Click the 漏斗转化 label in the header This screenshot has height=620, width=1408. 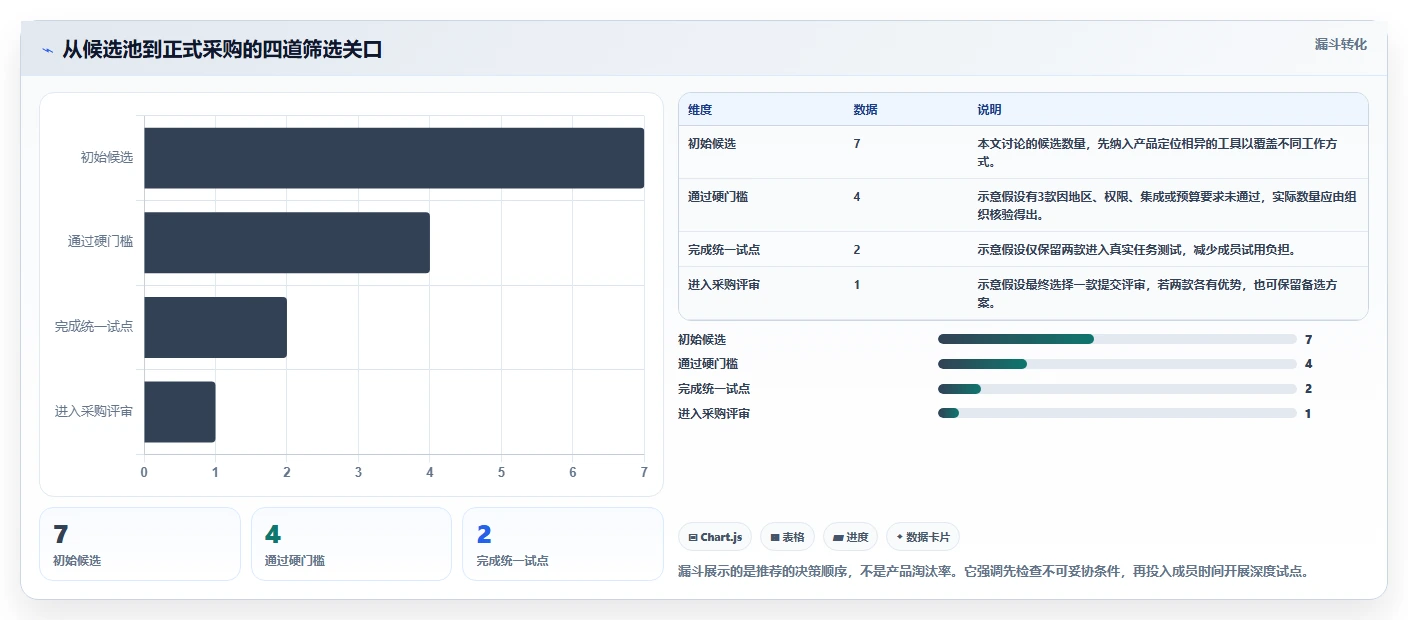1340,44
